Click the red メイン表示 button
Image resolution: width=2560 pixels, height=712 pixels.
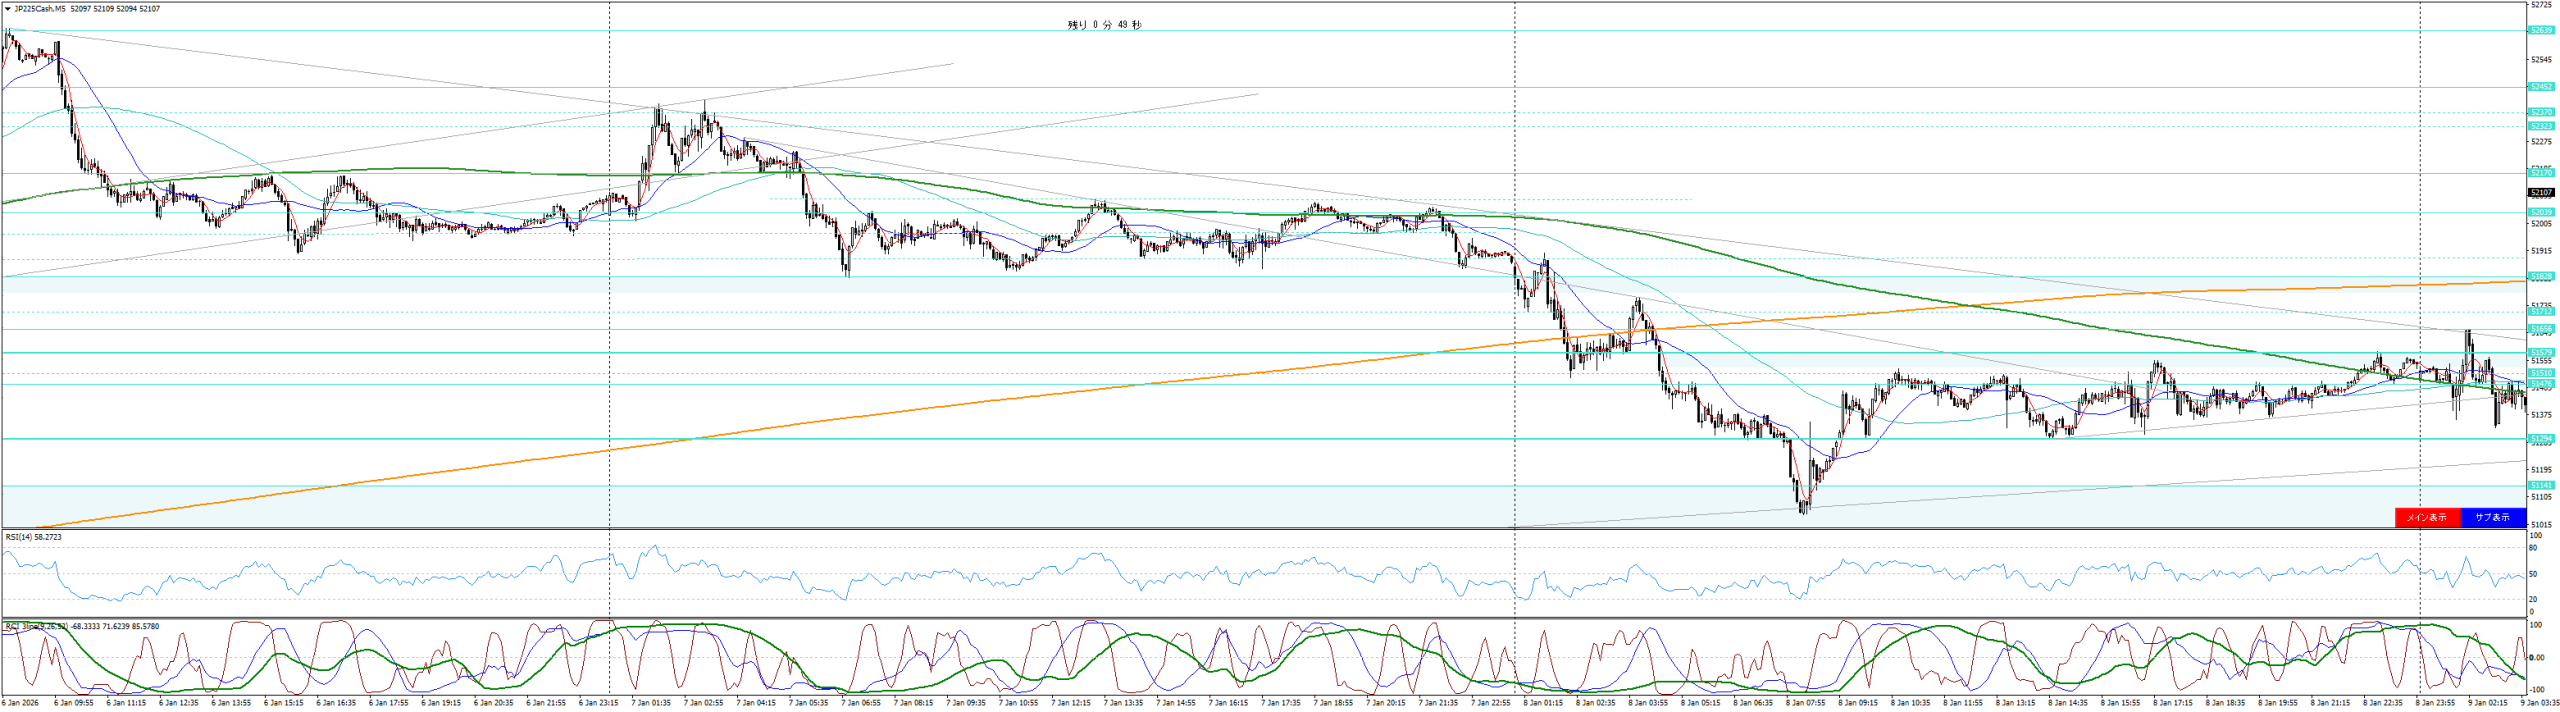tap(2426, 517)
